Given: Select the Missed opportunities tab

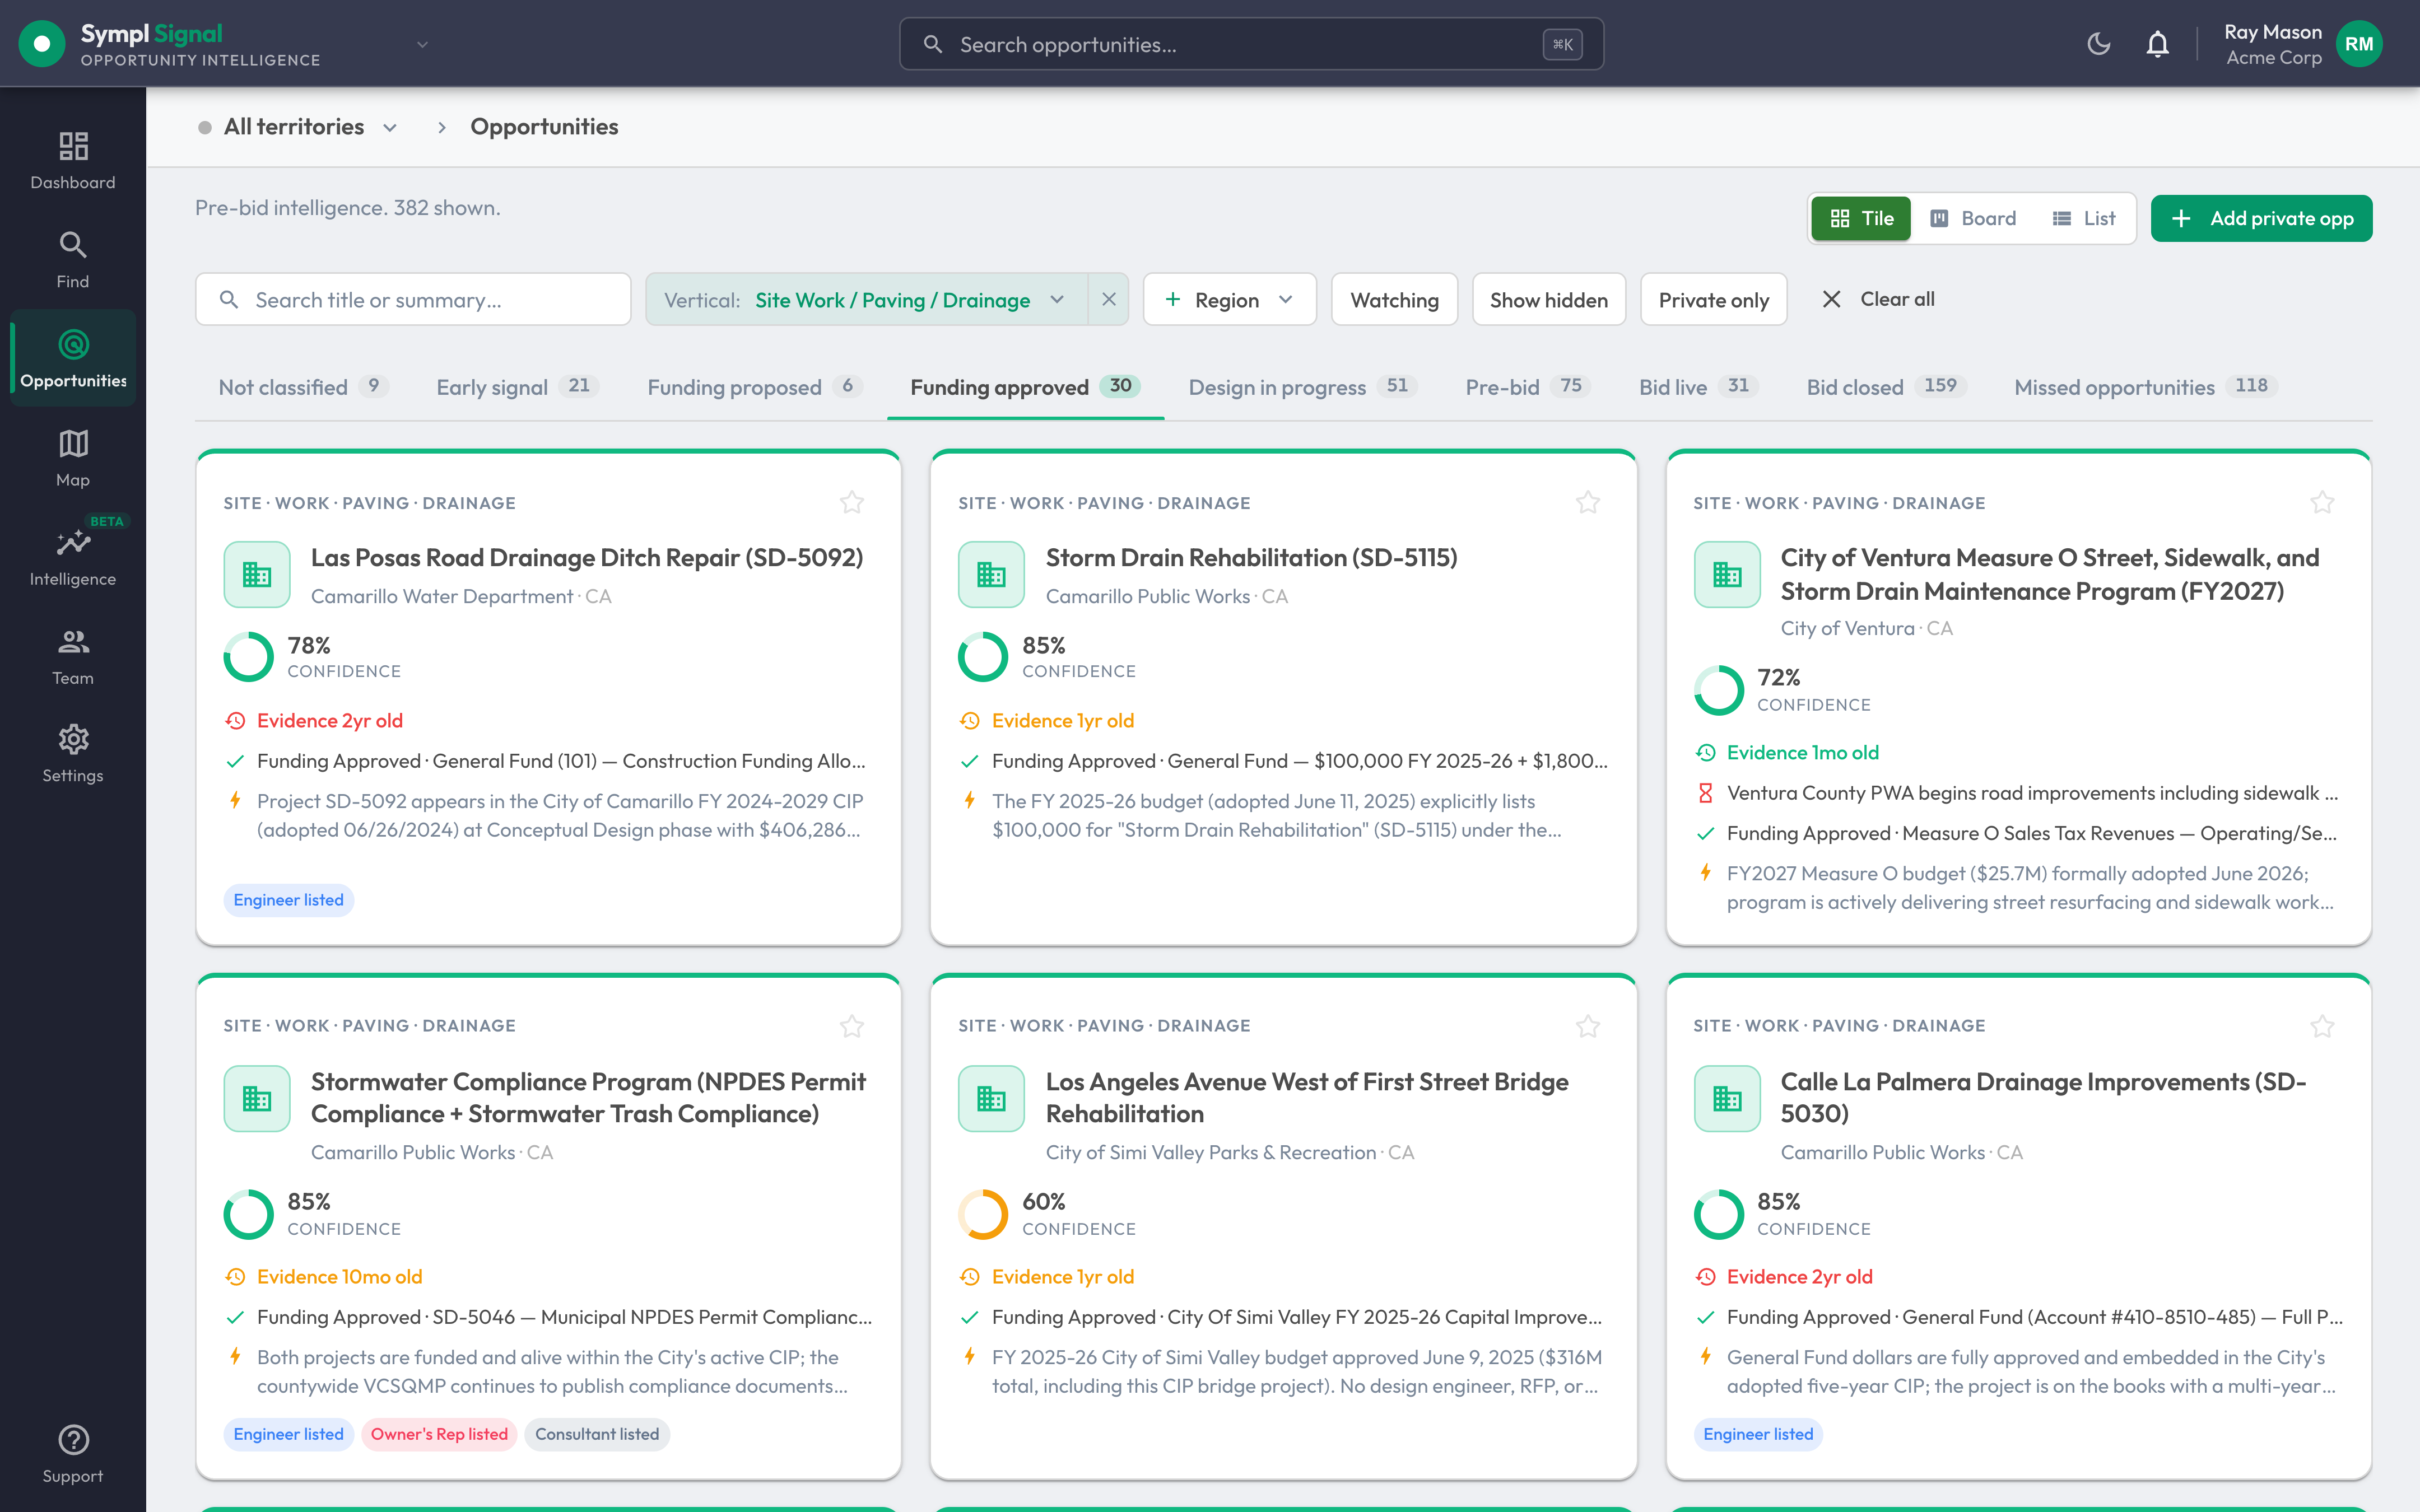Looking at the screenshot, I should click(x=2145, y=387).
